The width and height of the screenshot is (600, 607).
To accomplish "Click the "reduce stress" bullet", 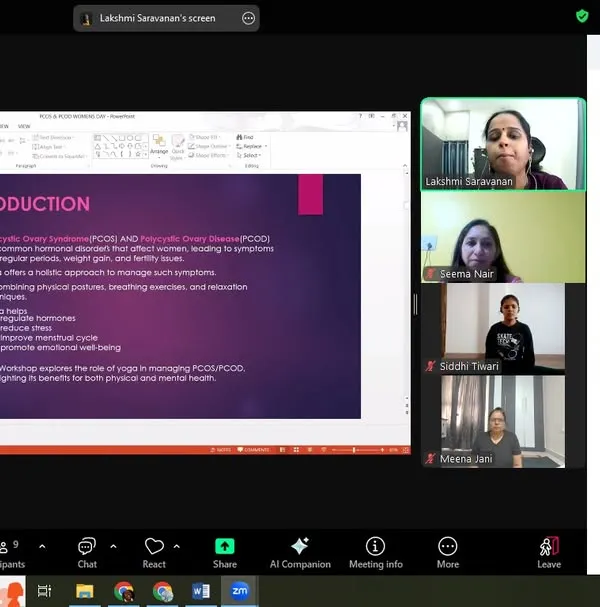I will click(26, 328).
